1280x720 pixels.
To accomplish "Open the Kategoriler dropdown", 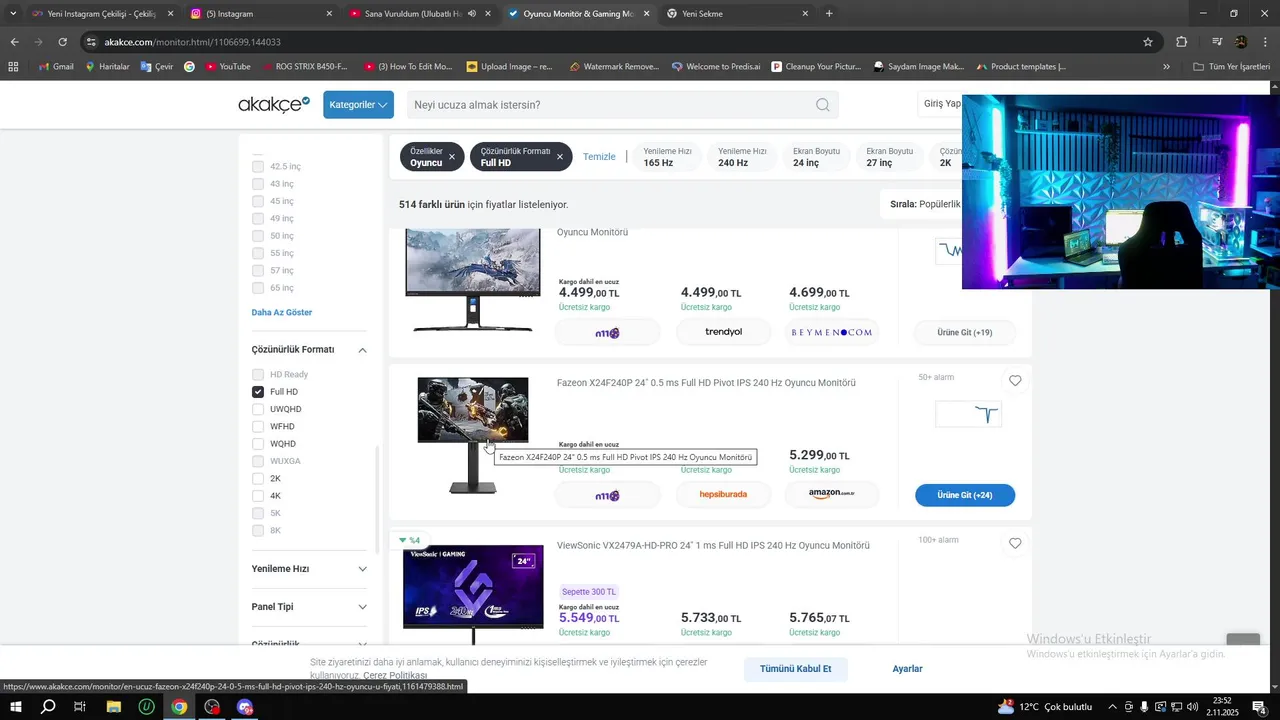I will [x=358, y=105].
